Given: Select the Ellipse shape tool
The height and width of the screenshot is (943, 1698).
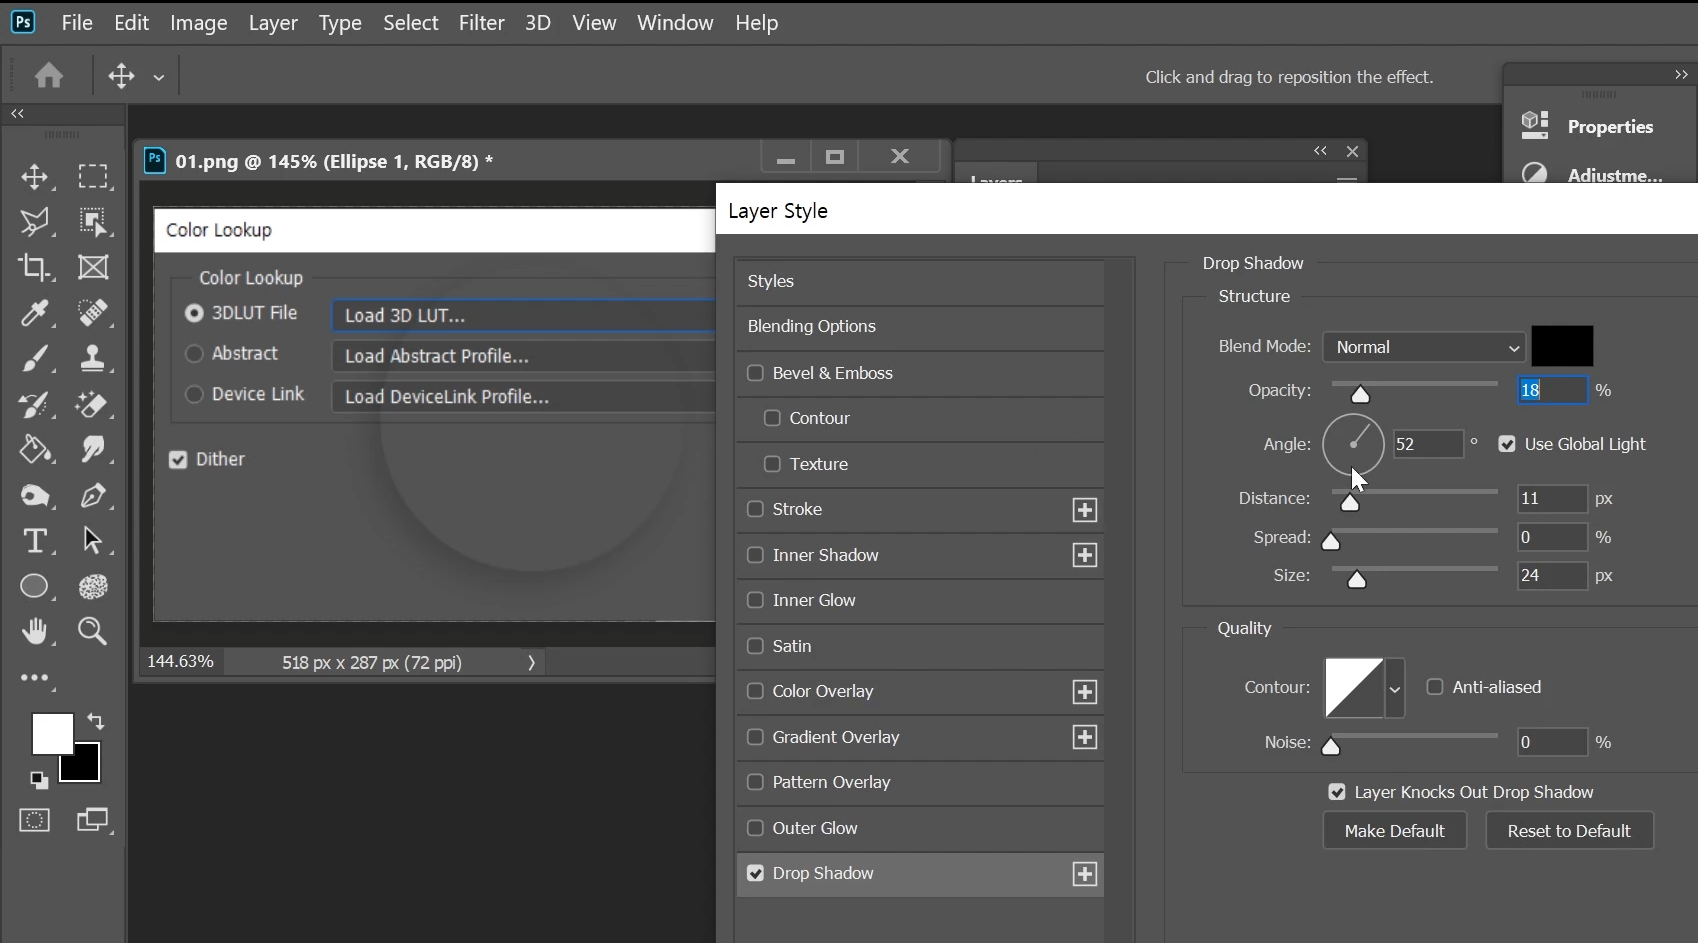Looking at the screenshot, I should (35, 586).
